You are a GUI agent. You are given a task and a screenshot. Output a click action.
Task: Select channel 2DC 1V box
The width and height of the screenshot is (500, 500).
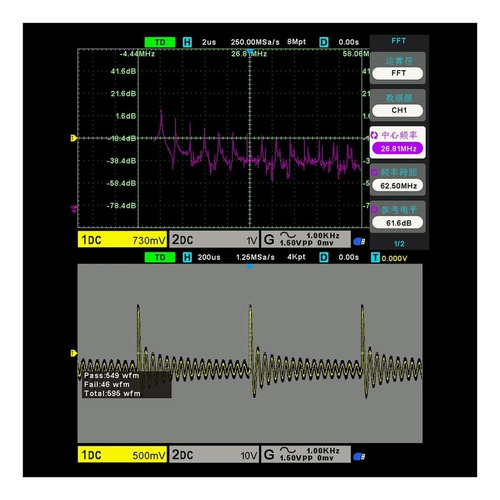[x=214, y=240]
